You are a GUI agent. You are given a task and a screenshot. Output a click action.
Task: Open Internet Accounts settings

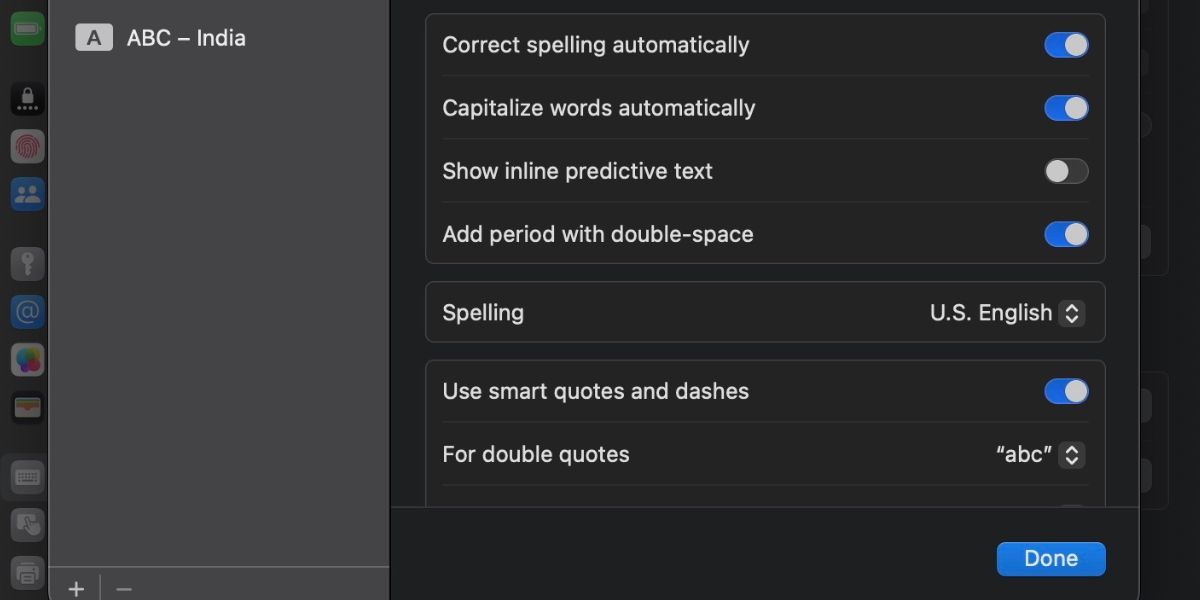click(27, 312)
